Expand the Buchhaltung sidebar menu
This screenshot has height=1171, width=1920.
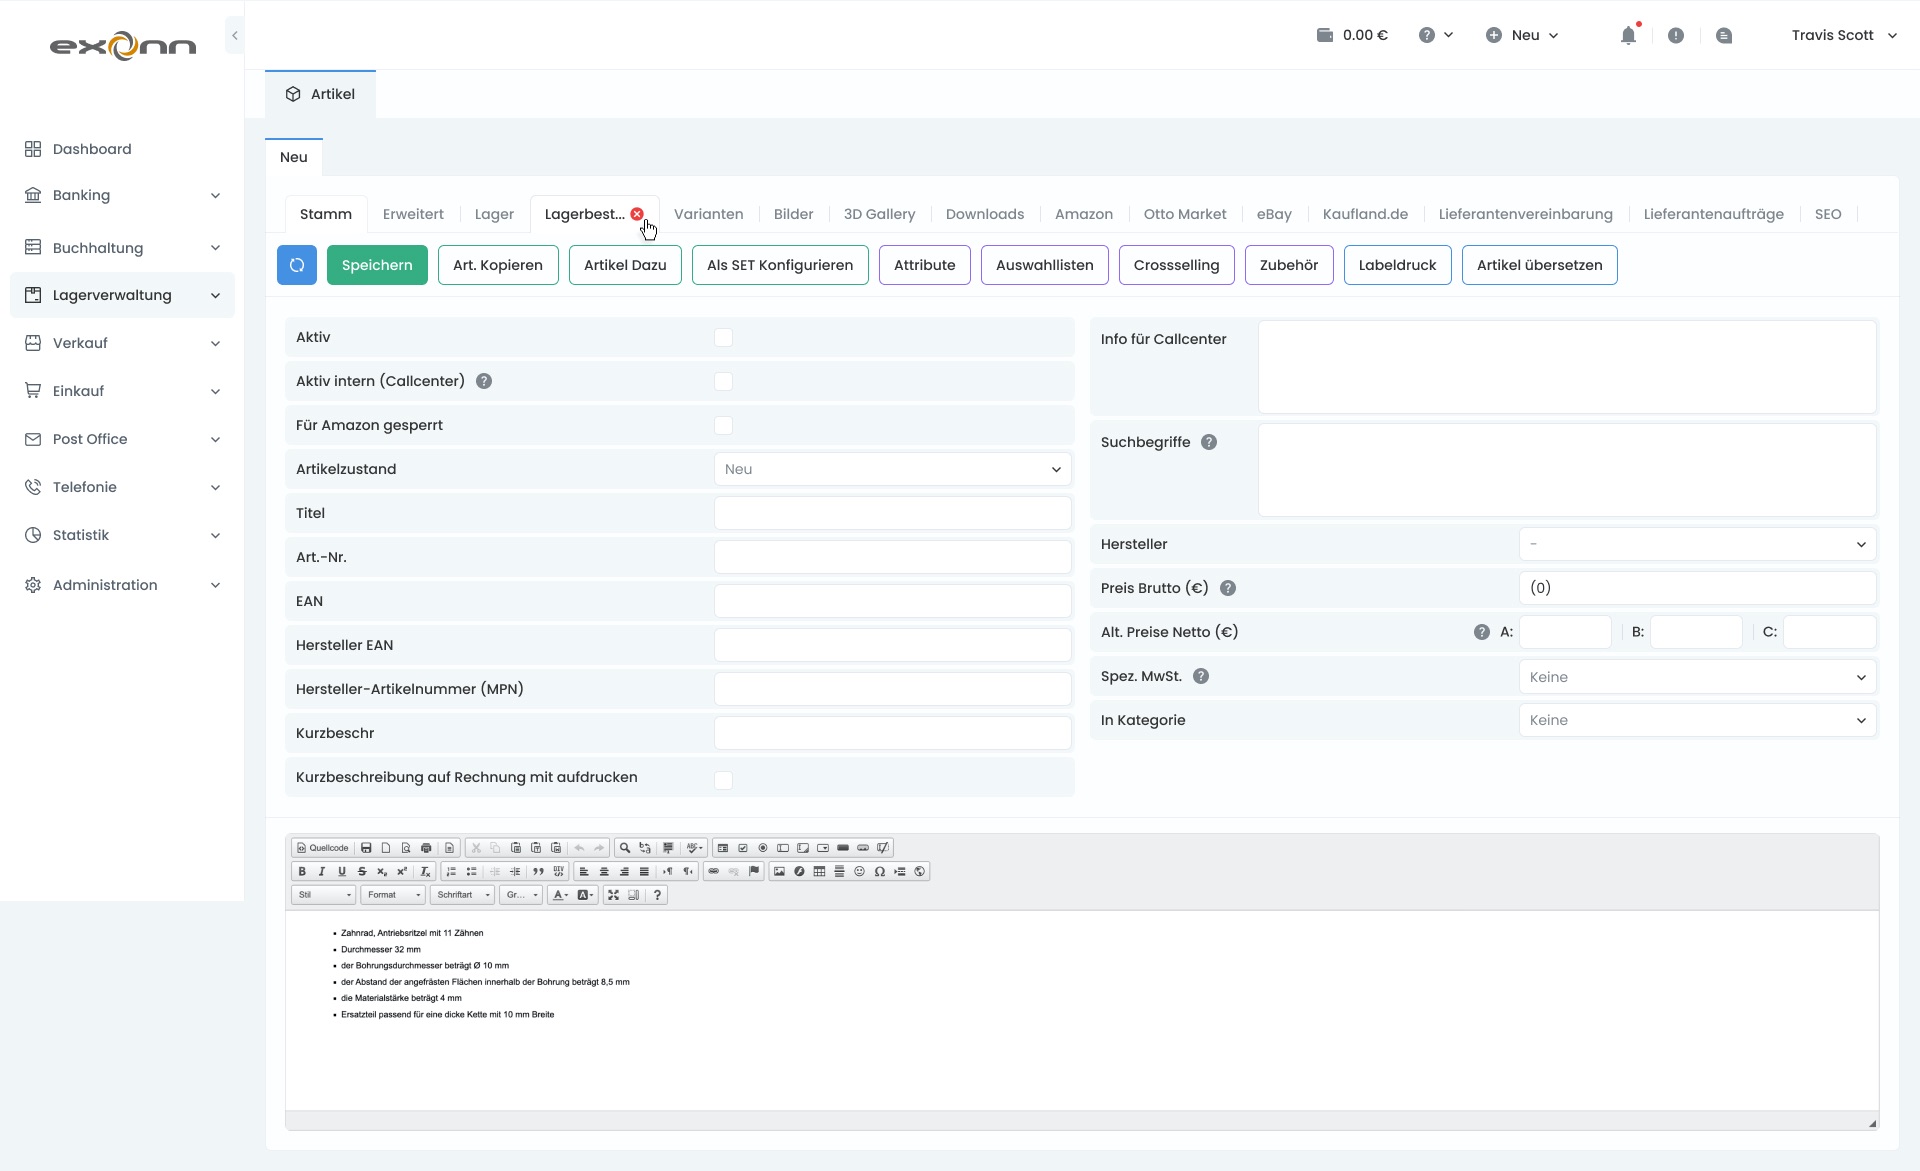click(122, 248)
